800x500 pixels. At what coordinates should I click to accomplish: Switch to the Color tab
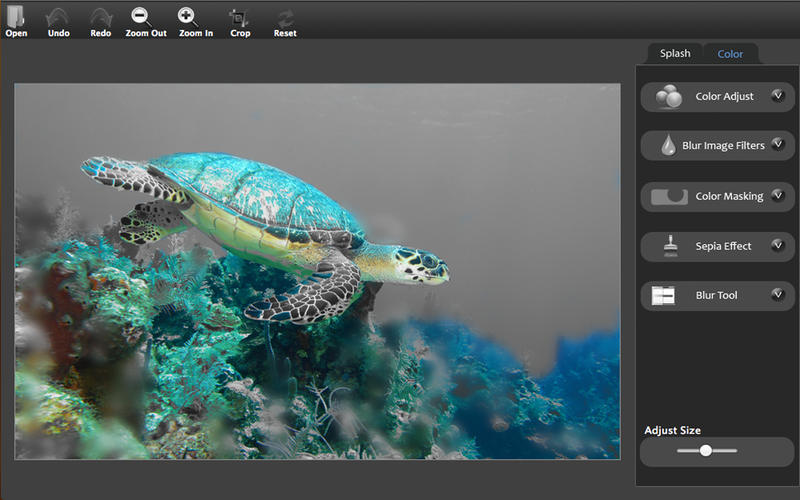[730, 54]
